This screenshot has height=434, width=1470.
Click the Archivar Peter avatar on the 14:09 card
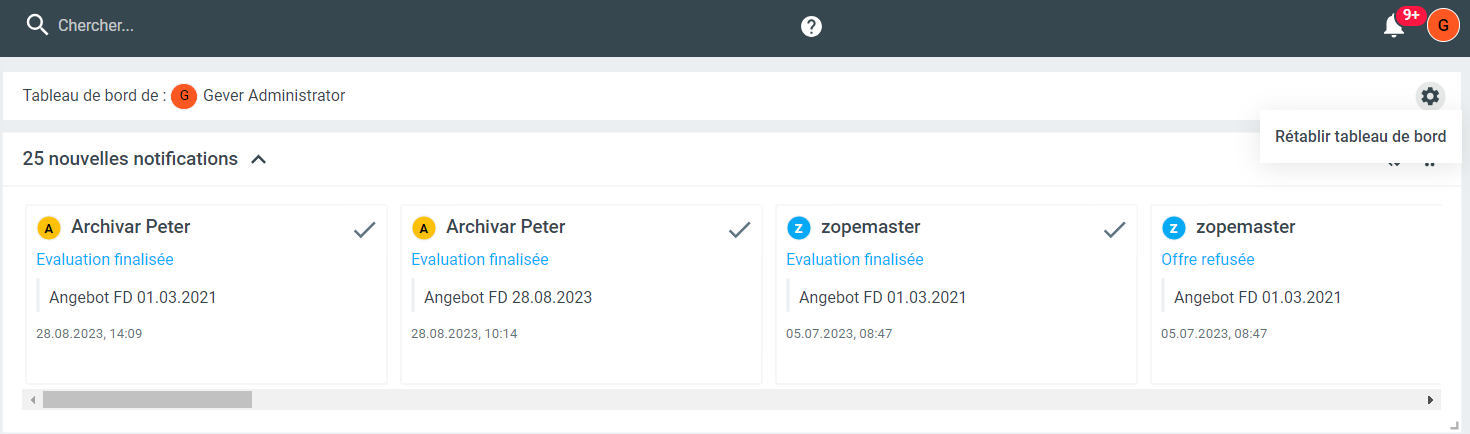[x=49, y=228]
